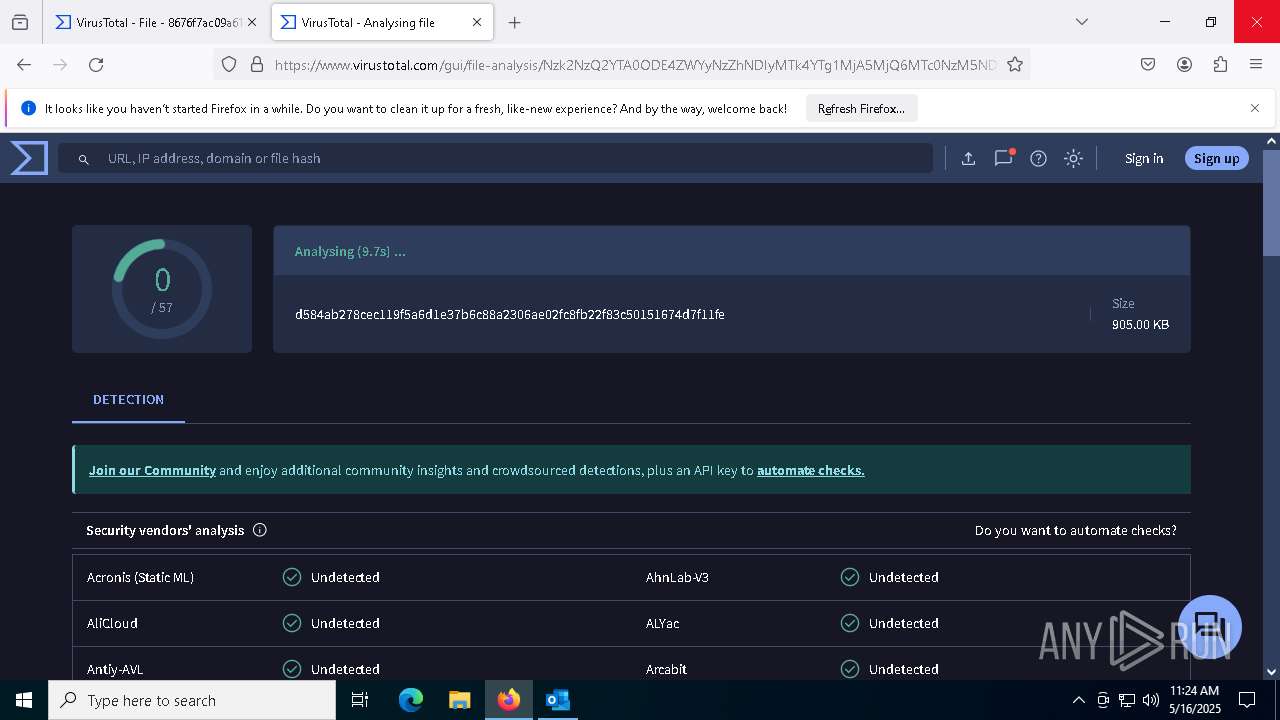Open the DETECTION tab
Screen dimensions: 1280x720
point(128,399)
